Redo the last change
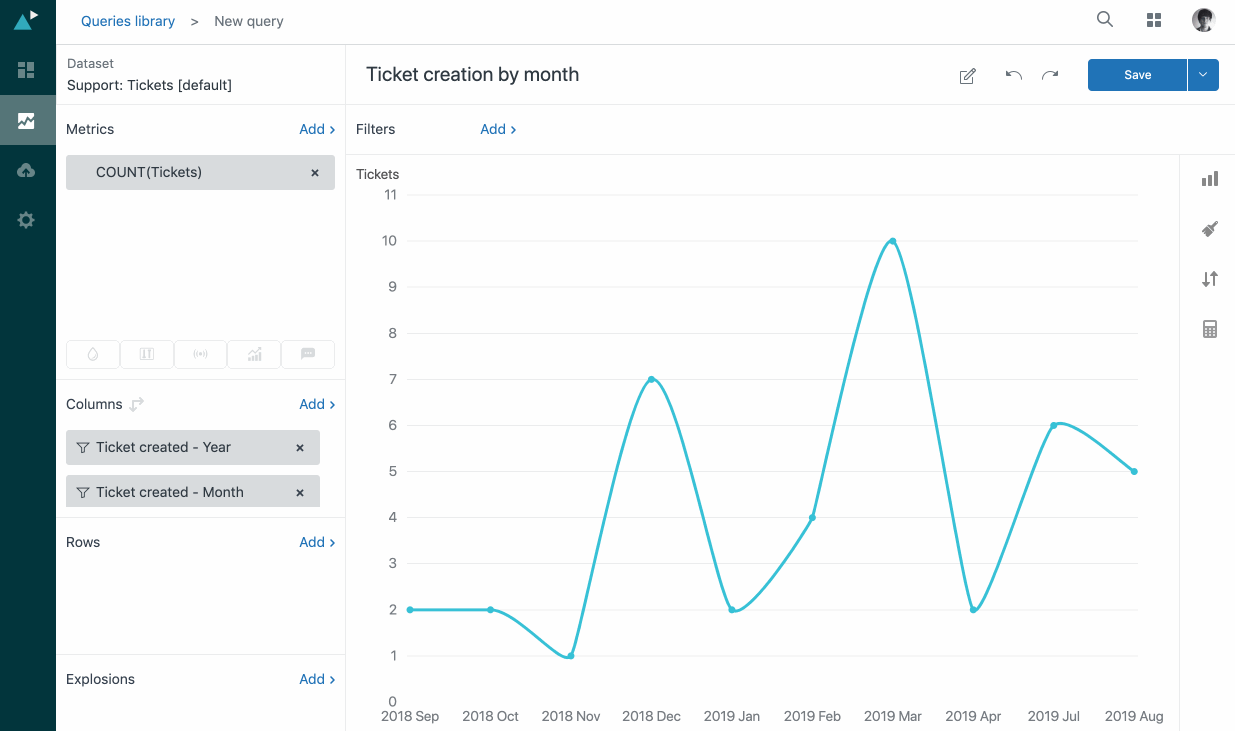The width and height of the screenshot is (1235, 731). point(1050,75)
